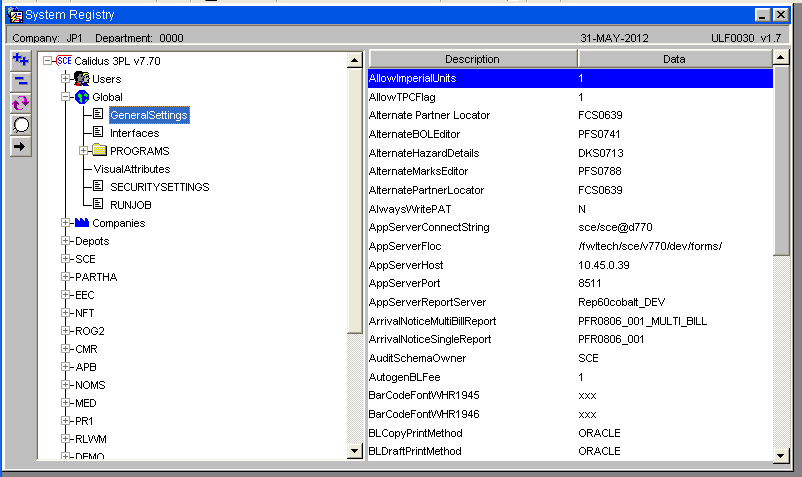The width and height of the screenshot is (802, 477).
Task: Click the AppServerPort value 8511
Action: 589,283
